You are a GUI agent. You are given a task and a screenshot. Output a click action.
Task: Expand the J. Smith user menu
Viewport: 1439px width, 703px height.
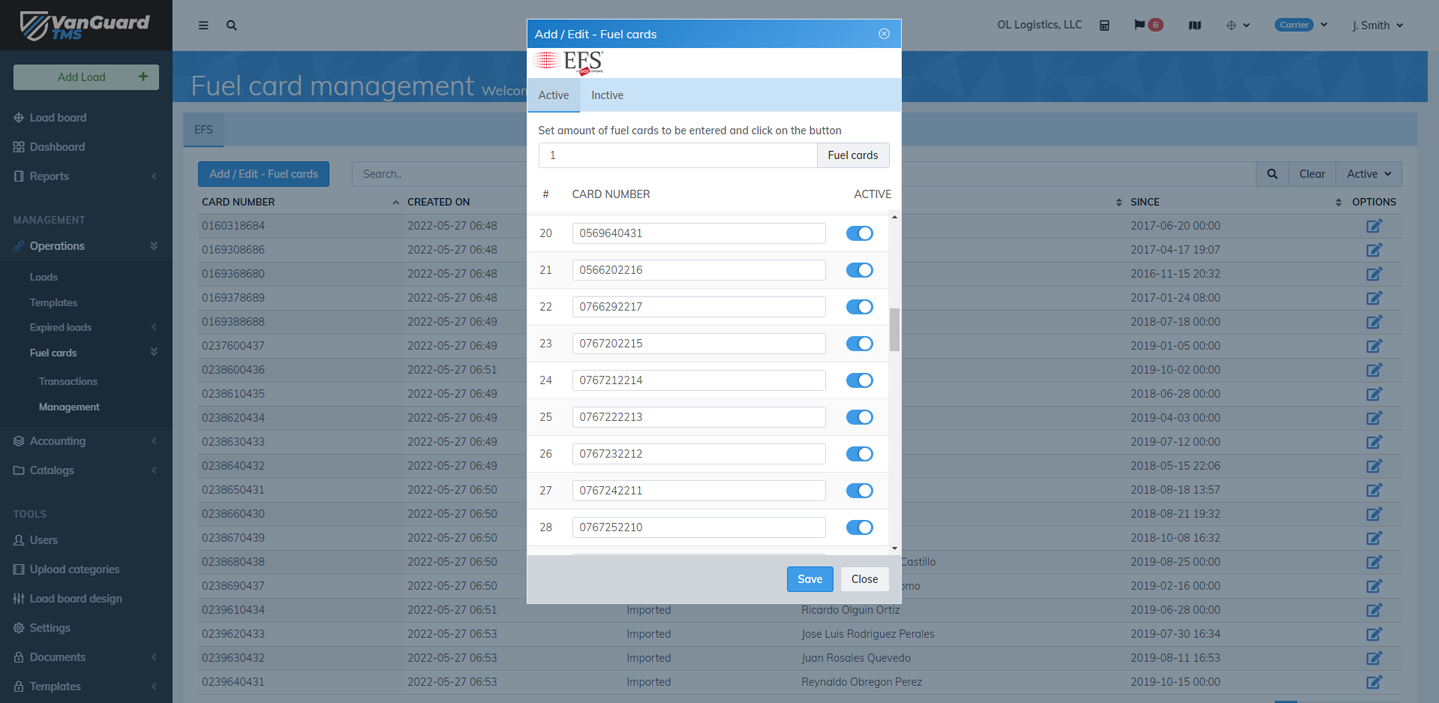[x=1377, y=25]
